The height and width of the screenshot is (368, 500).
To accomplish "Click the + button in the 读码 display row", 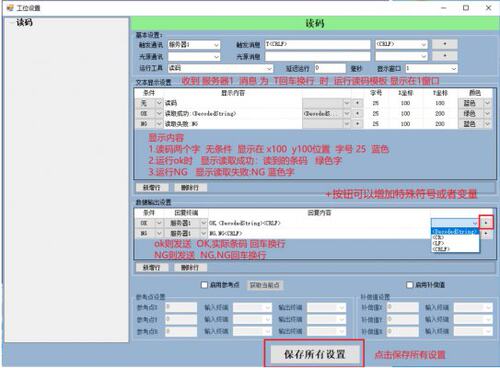I will [x=357, y=103].
